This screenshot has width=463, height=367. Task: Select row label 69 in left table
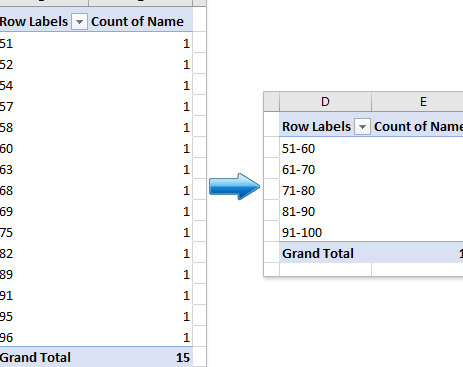[x=6, y=212]
